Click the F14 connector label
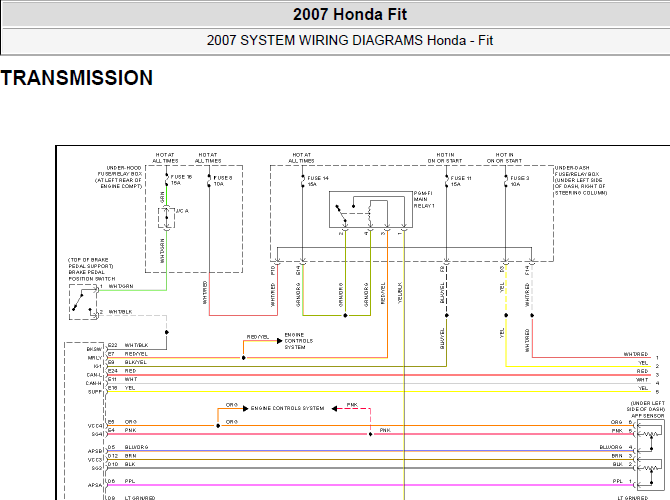Screen dimensions: 670x500 coord(527,270)
